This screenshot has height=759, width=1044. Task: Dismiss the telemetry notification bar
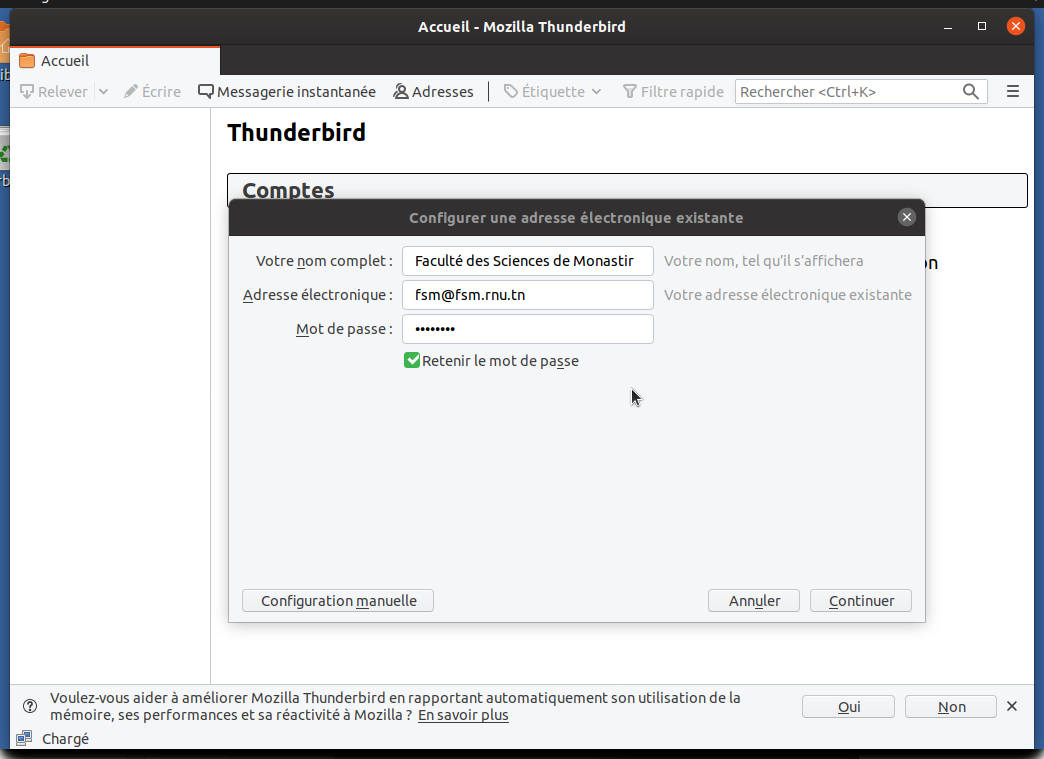point(1012,706)
